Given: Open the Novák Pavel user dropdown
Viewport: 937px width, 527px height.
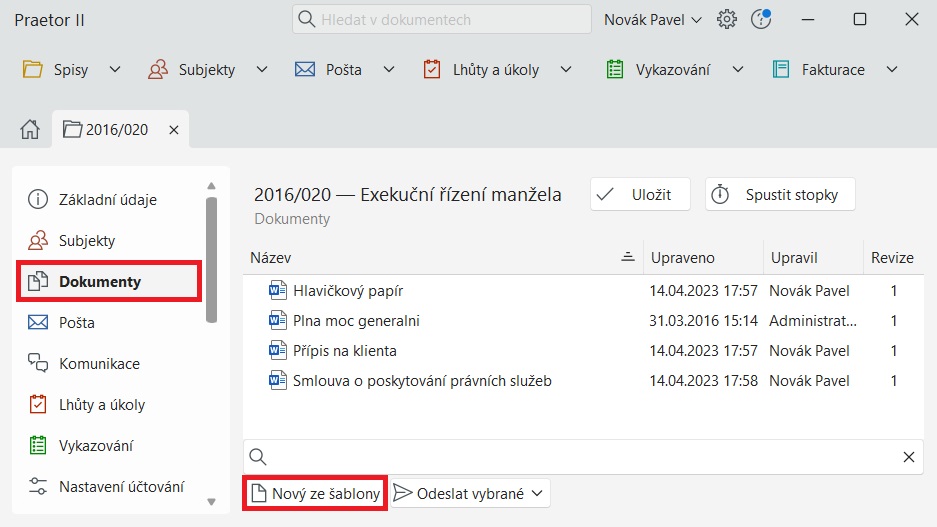Looking at the screenshot, I should pos(652,20).
